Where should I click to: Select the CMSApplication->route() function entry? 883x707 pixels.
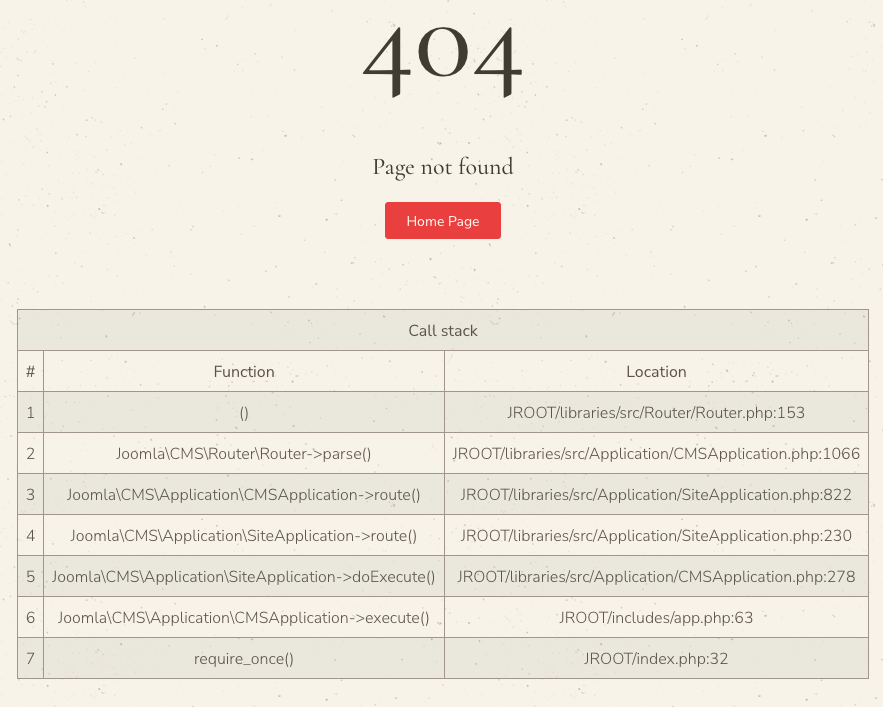(244, 495)
